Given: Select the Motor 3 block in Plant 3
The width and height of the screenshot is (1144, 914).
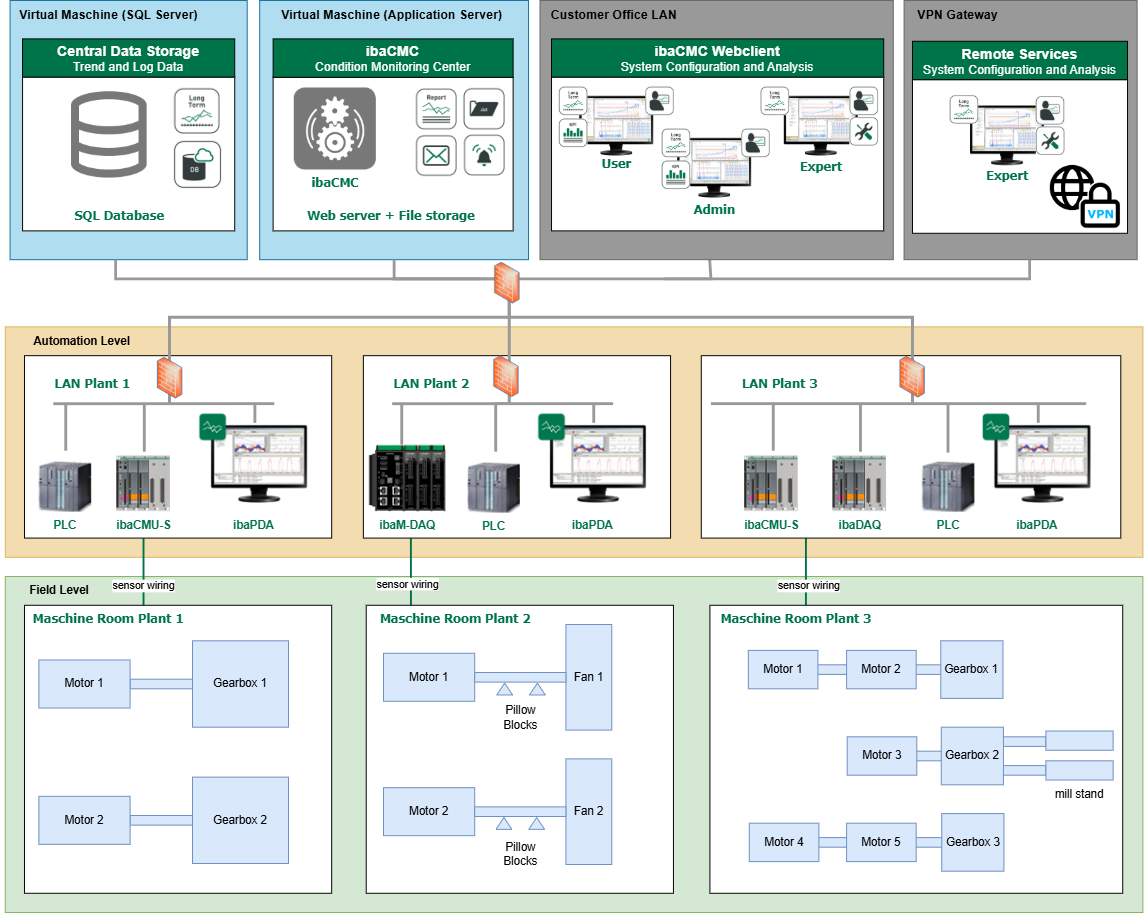Looking at the screenshot, I should [882, 755].
